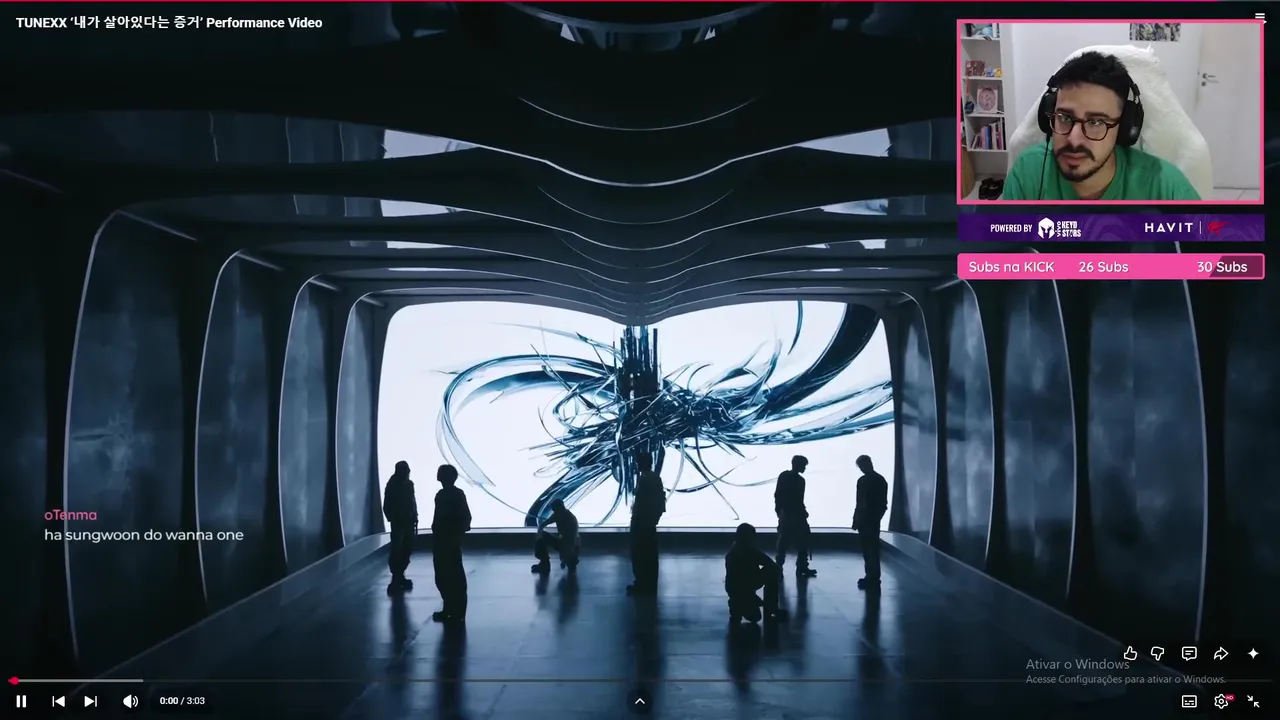Click the 0:00 / 3:03 time display
Screen dimensions: 1280x720
(182, 701)
